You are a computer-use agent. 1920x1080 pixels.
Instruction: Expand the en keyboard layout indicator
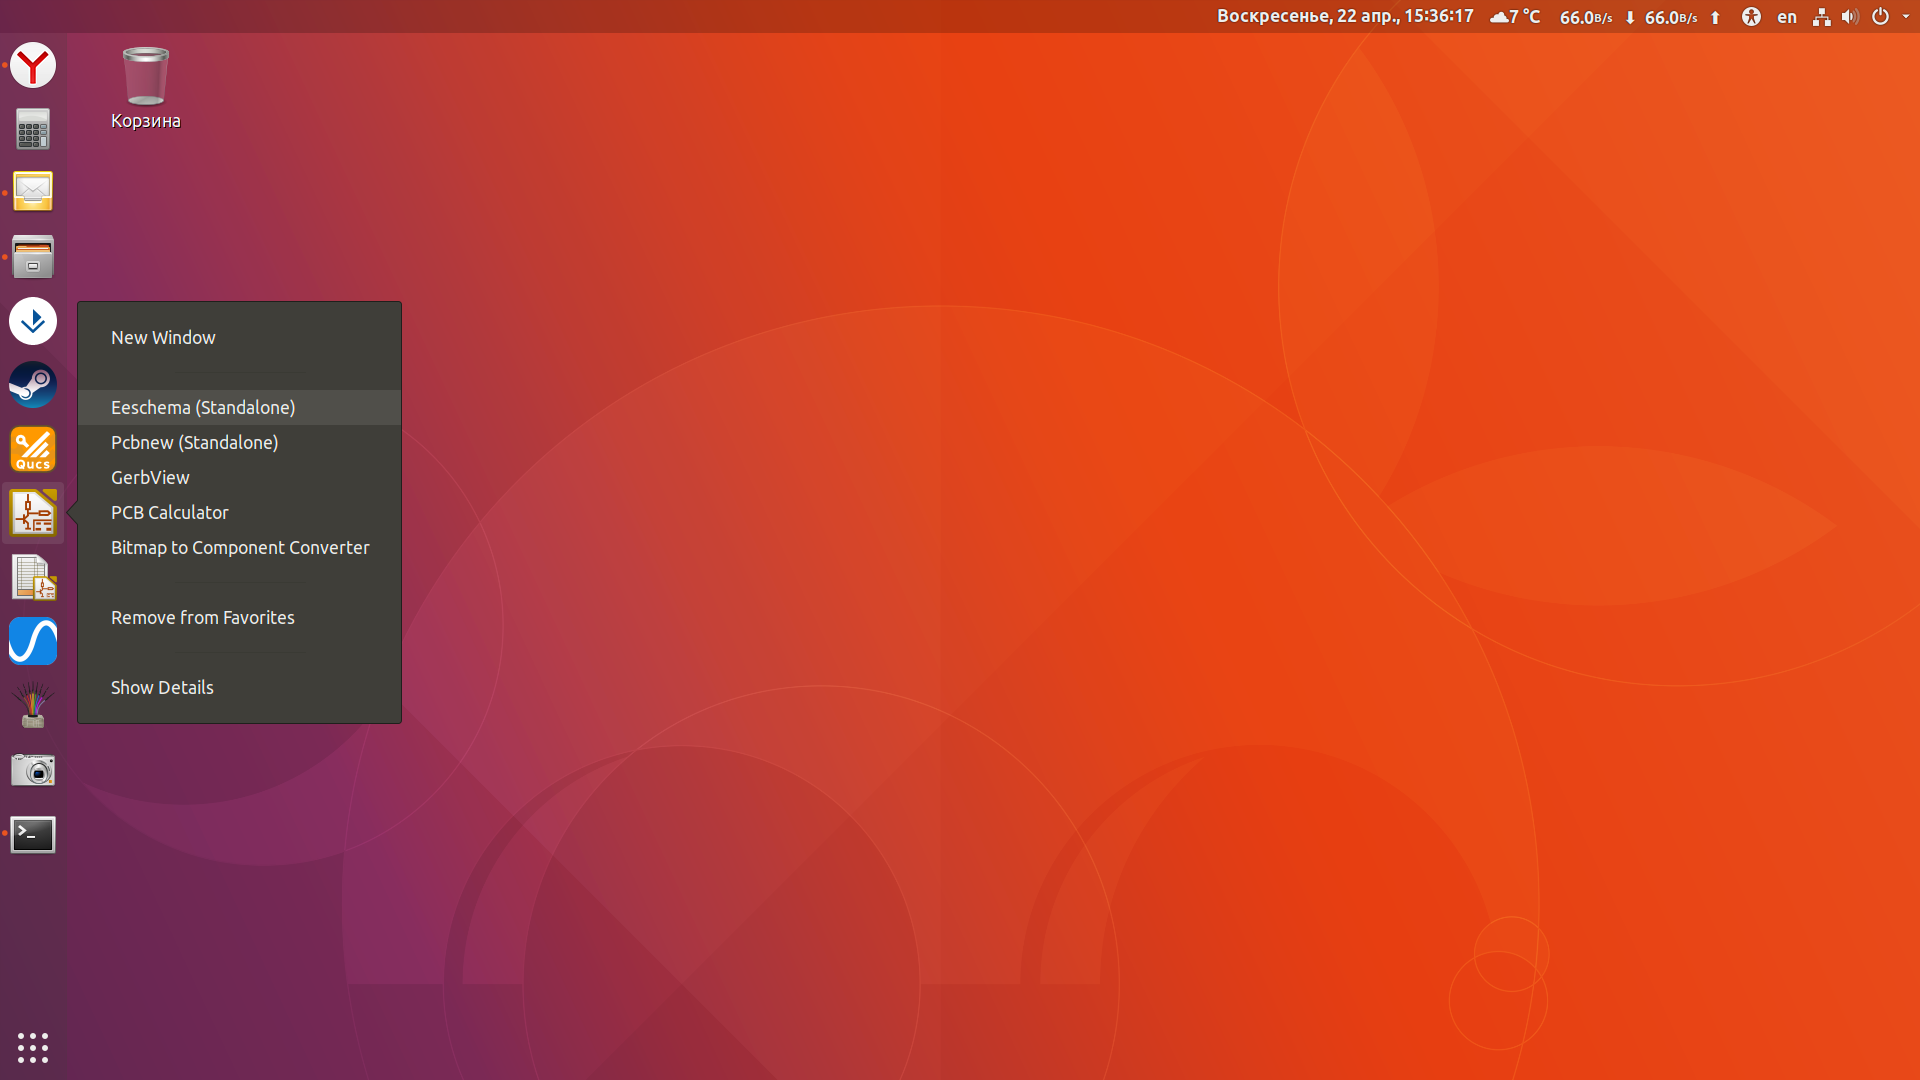click(1786, 17)
